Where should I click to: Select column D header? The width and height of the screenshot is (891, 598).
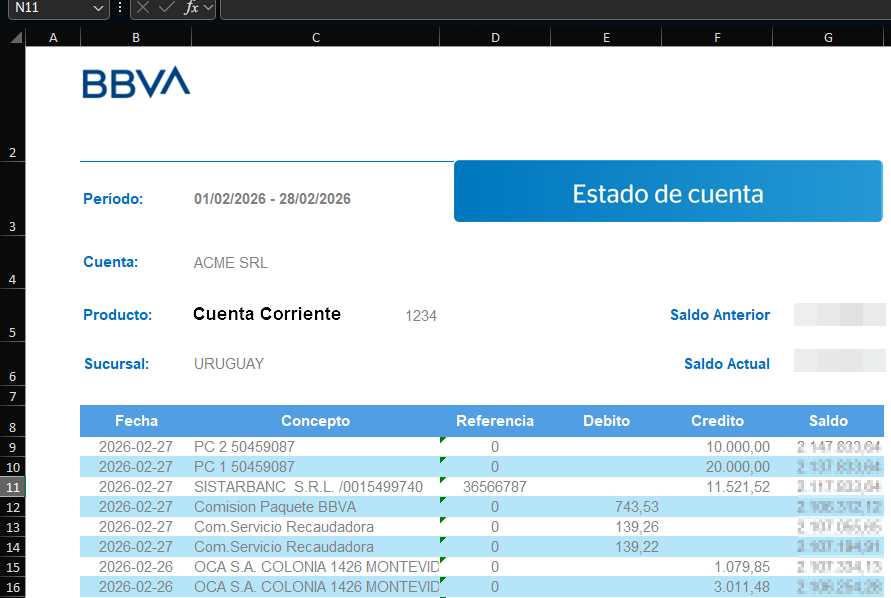pyautogui.click(x=495, y=38)
